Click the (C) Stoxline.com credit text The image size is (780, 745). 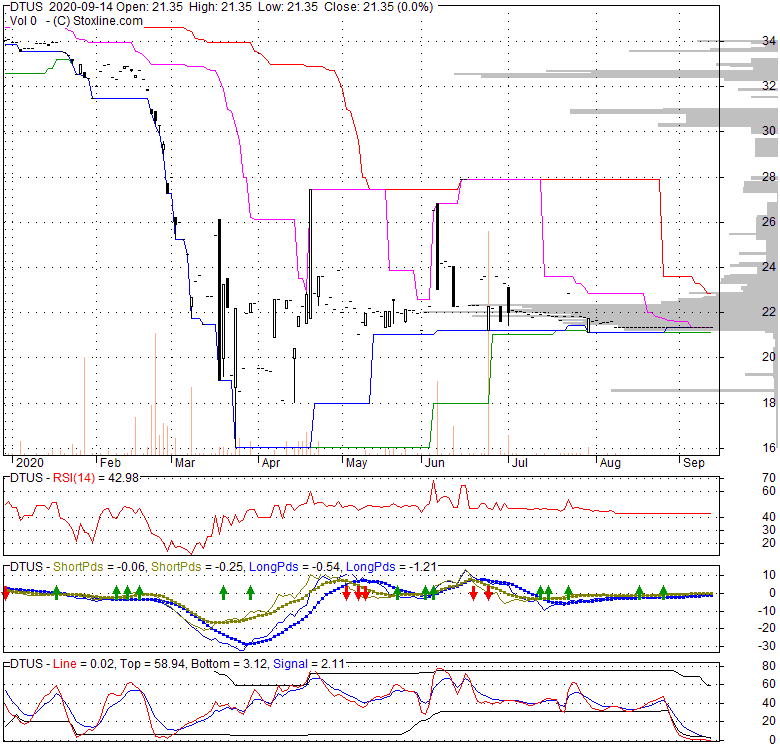pyautogui.click(x=98, y=21)
